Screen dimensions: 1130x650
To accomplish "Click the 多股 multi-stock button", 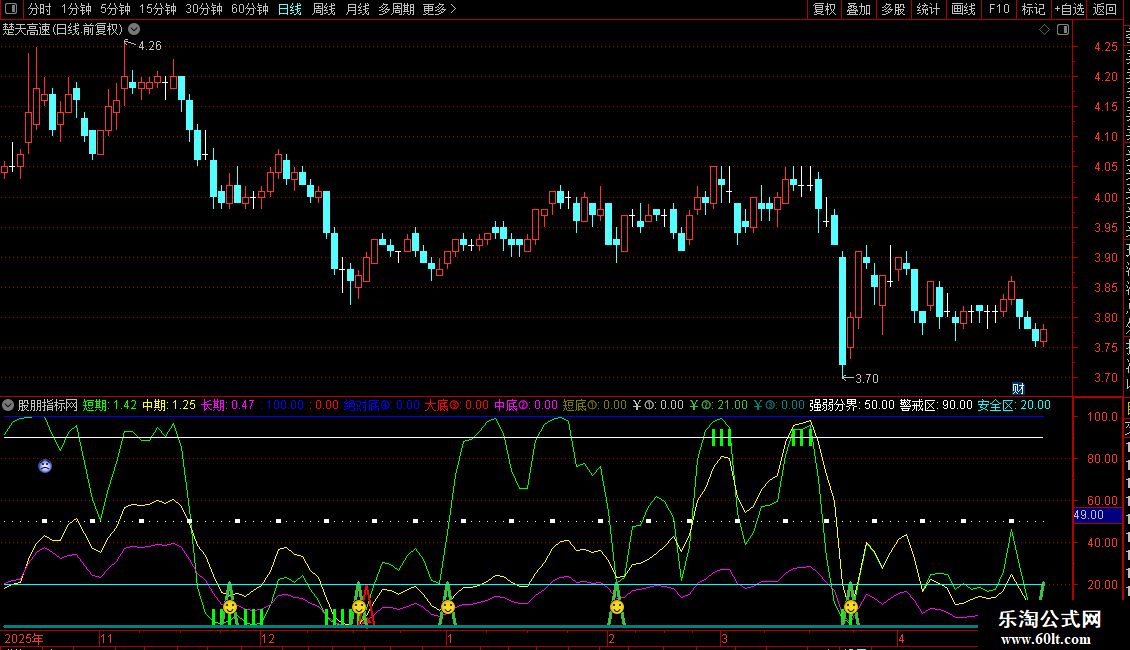I will click(893, 9).
